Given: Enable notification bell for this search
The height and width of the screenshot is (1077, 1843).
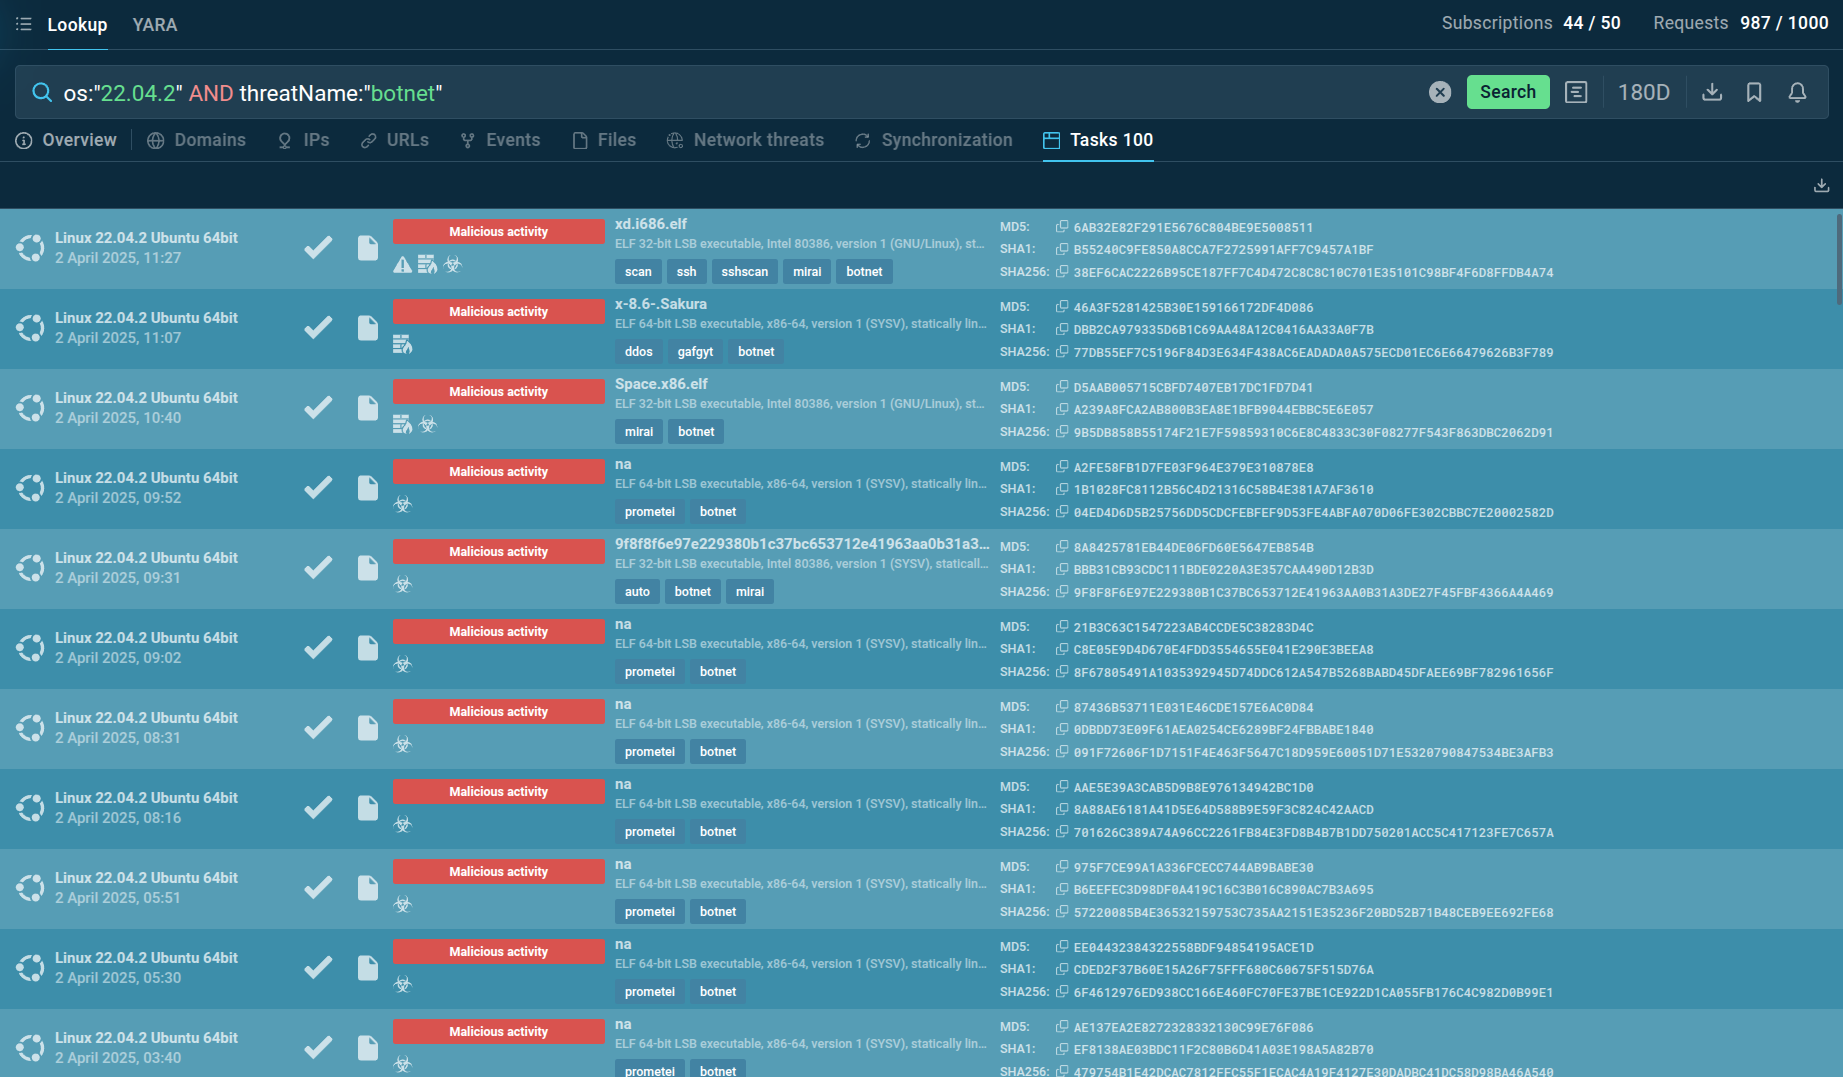Looking at the screenshot, I should [1797, 92].
